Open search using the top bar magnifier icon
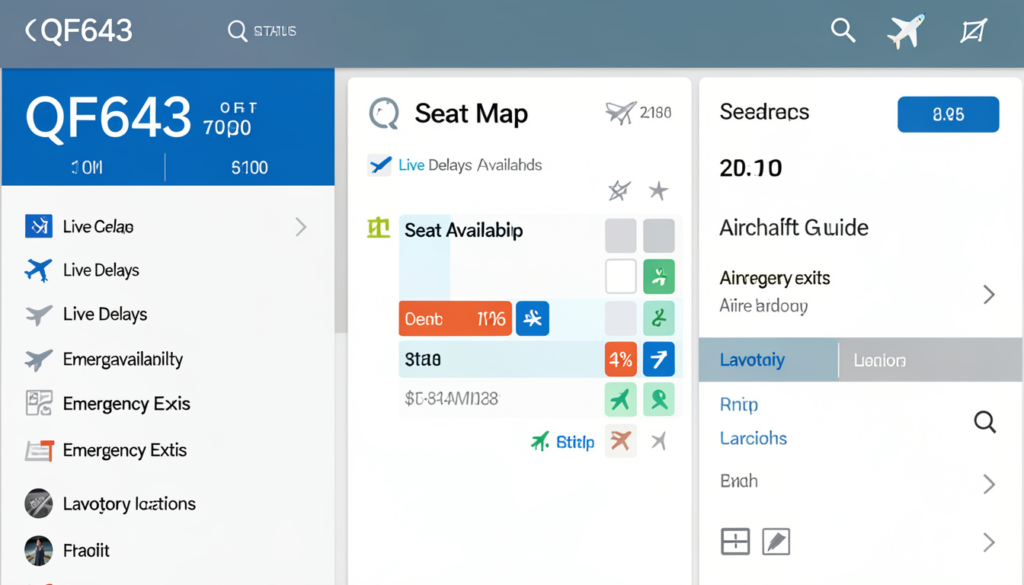 click(843, 31)
